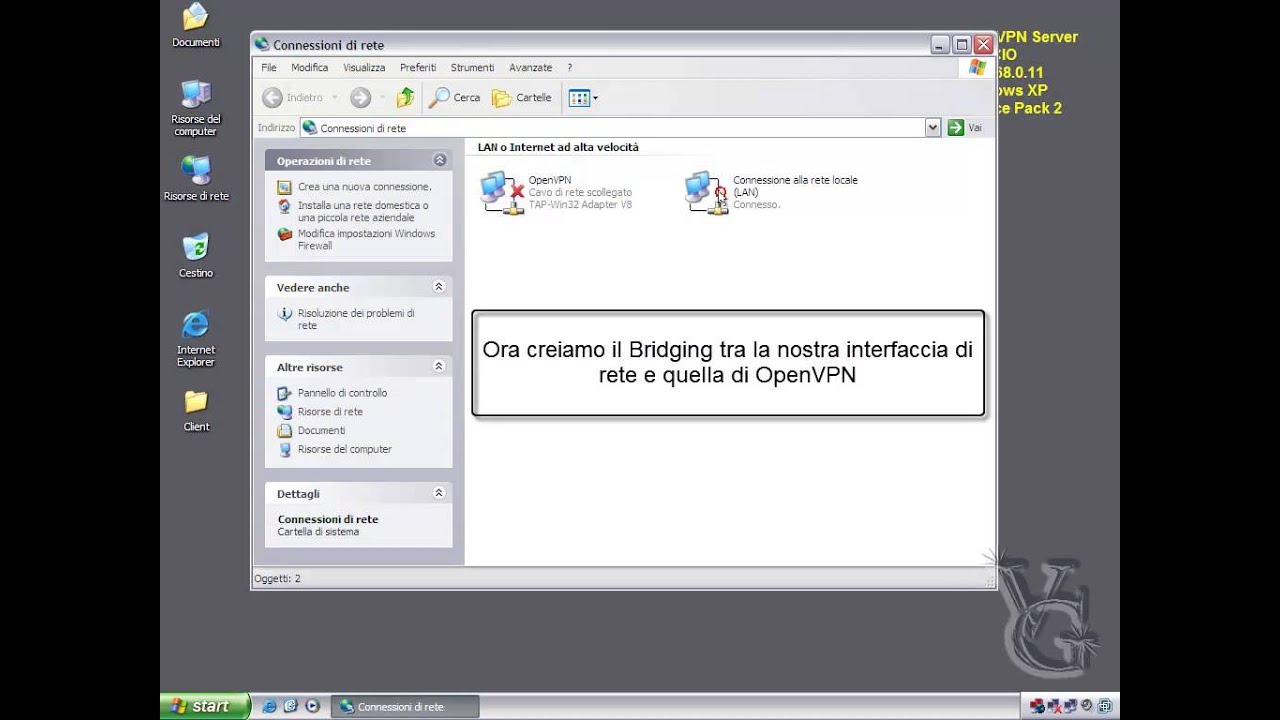Collapse the Dettagli panel
Viewport: 1280px width, 720px height.
click(x=439, y=493)
